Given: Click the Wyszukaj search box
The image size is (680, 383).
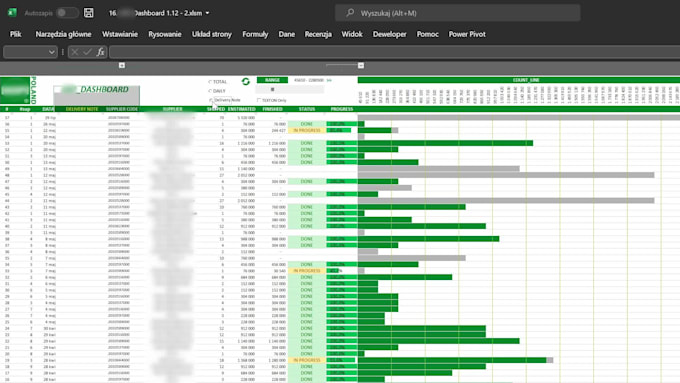Looking at the screenshot, I should click(458, 13).
